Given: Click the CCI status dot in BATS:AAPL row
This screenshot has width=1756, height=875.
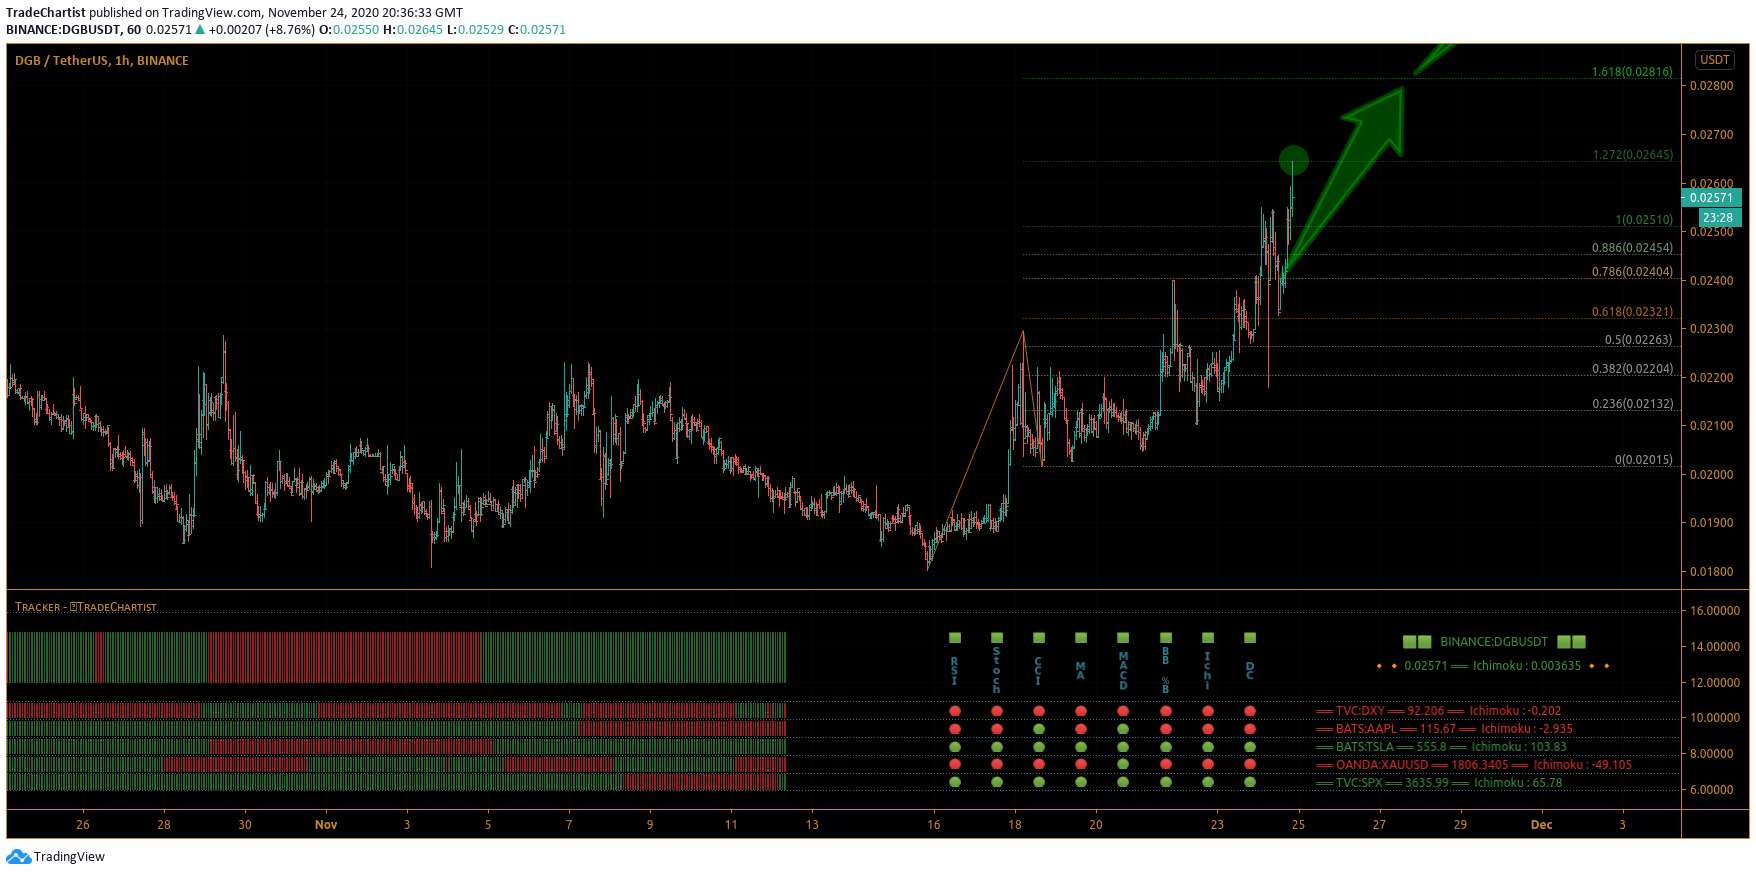Looking at the screenshot, I should [1039, 729].
